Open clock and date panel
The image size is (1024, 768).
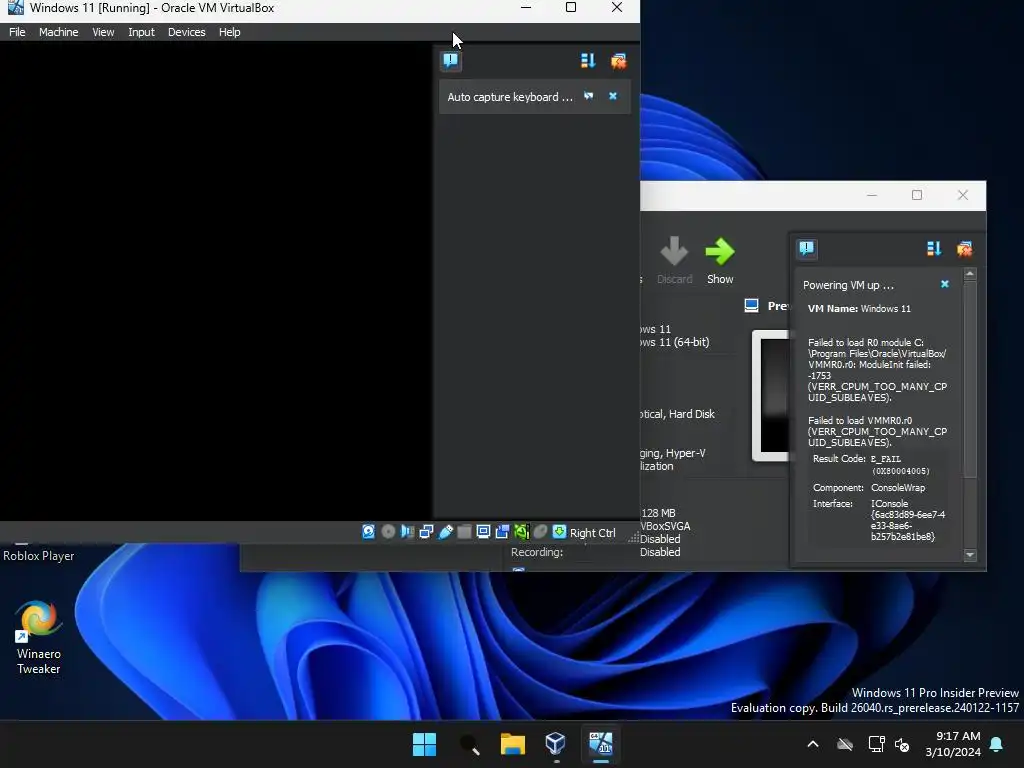click(953, 744)
